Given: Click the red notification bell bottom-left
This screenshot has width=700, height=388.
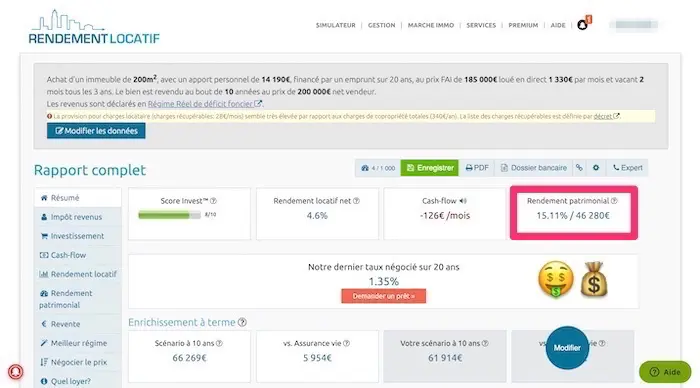Looking at the screenshot, I should pyautogui.click(x=16, y=371).
